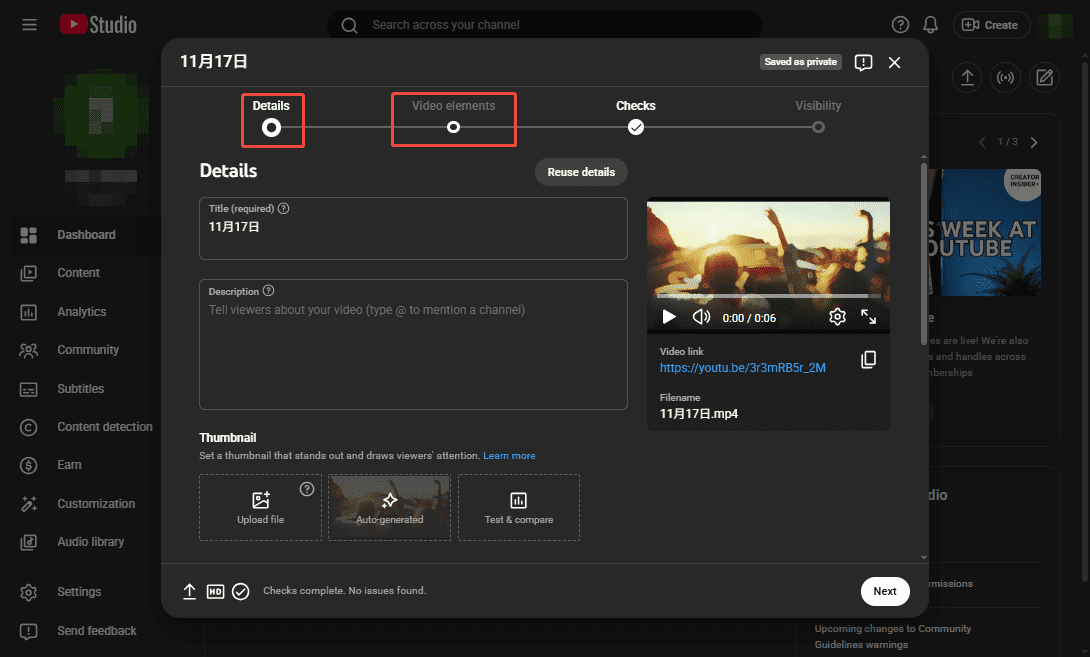Click the feedback icon in the dialog header
This screenshot has width=1090, height=657.
(863, 62)
